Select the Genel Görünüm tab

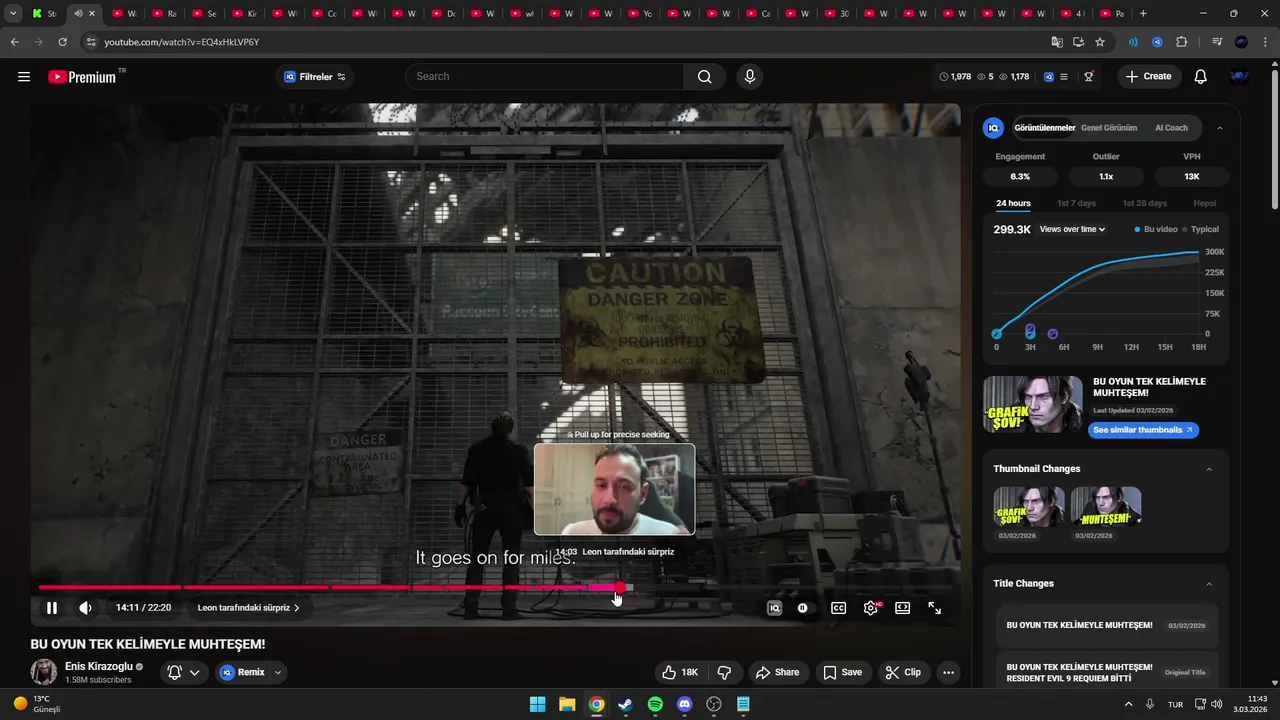1109,128
